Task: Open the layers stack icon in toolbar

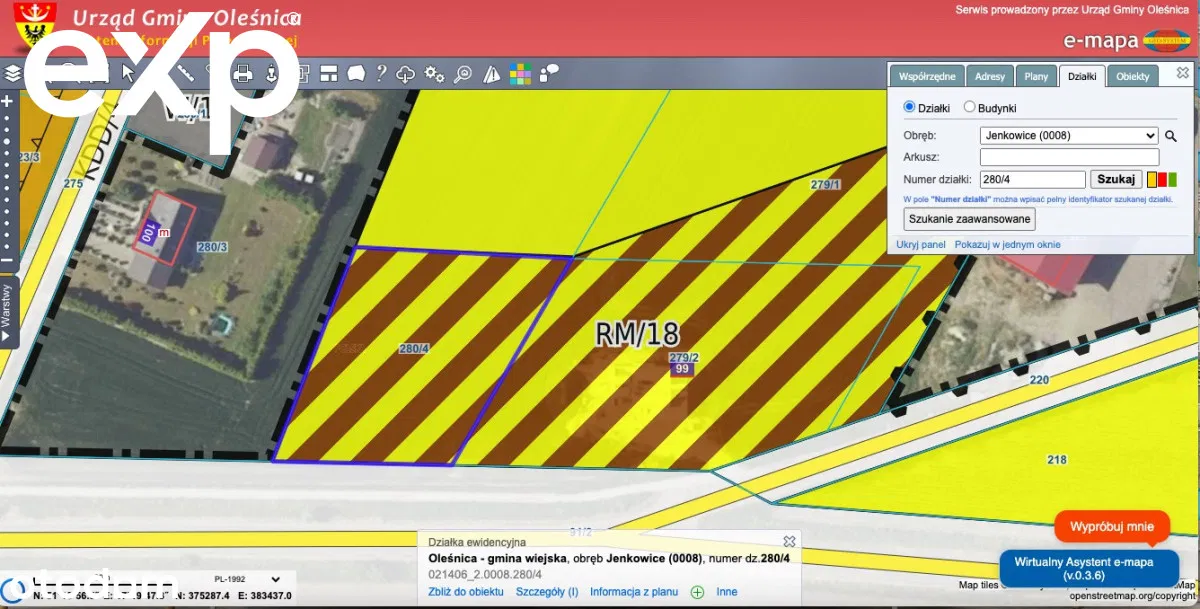Action: [12, 73]
